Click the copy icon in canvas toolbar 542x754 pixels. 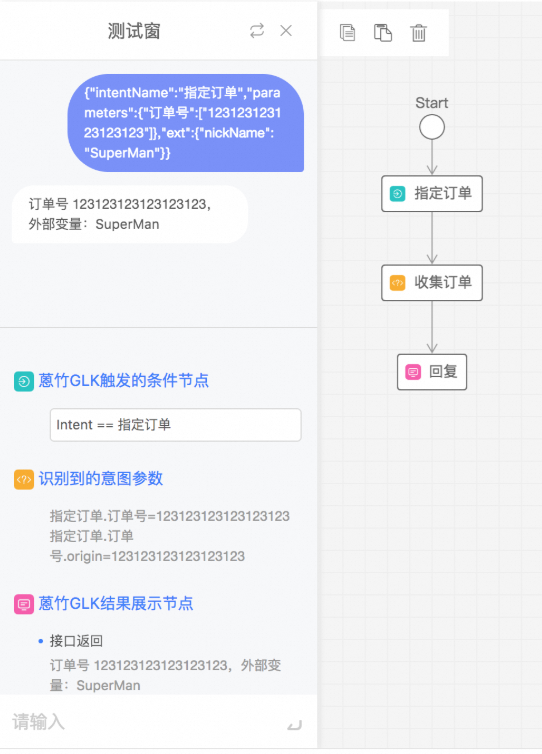click(347, 33)
